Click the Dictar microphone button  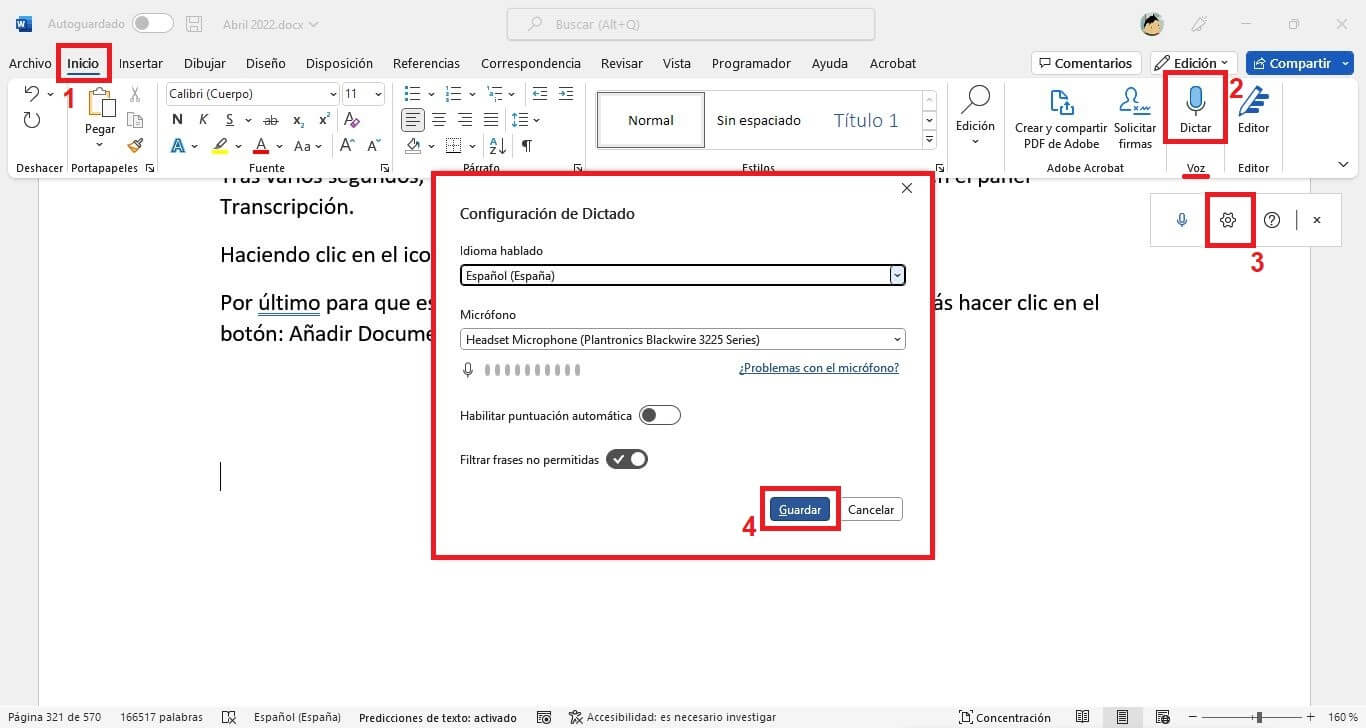1195,111
